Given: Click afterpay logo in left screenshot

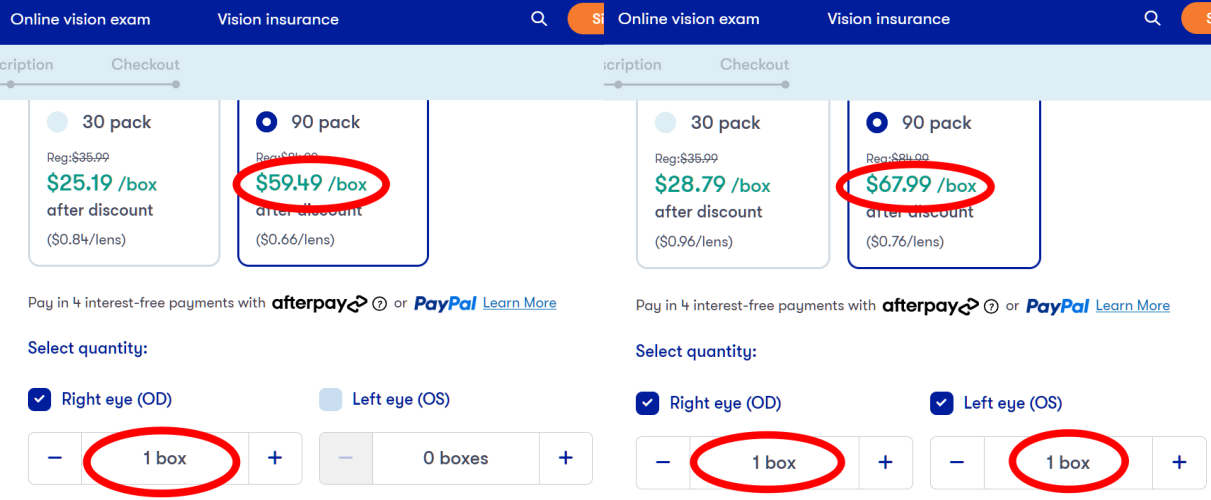Looking at the screenshot, I should pos(320,303).
